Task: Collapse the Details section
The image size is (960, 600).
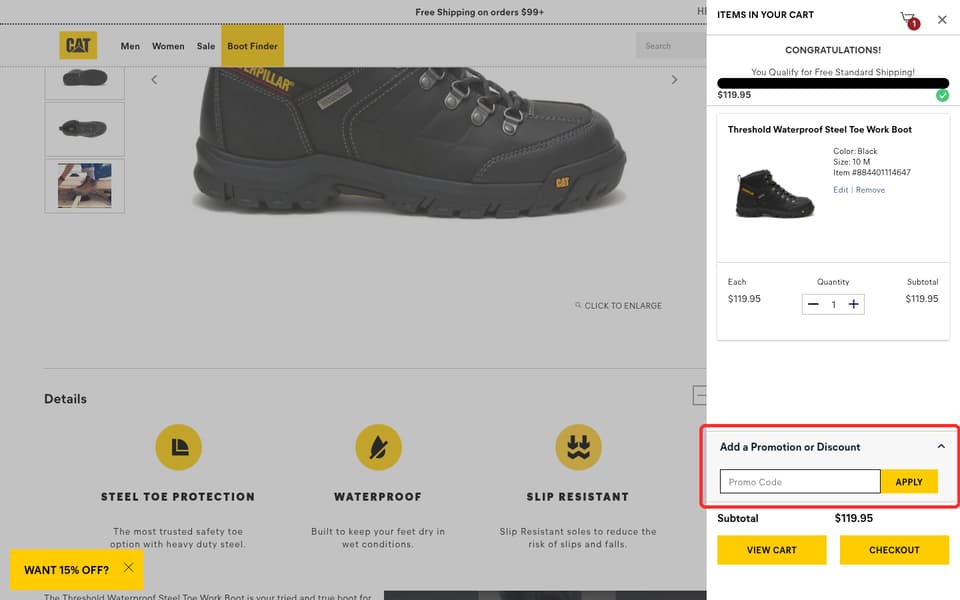Action: pos(699,396)
